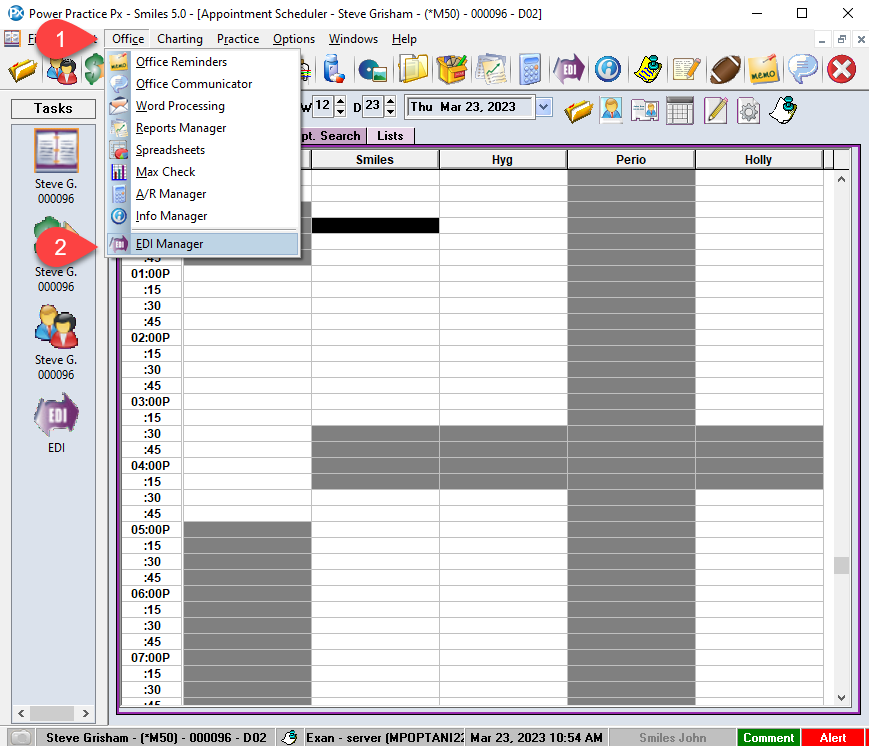869x746 pixels.
Task: Click the Smiles column header
Action: (x=375, y=160)
